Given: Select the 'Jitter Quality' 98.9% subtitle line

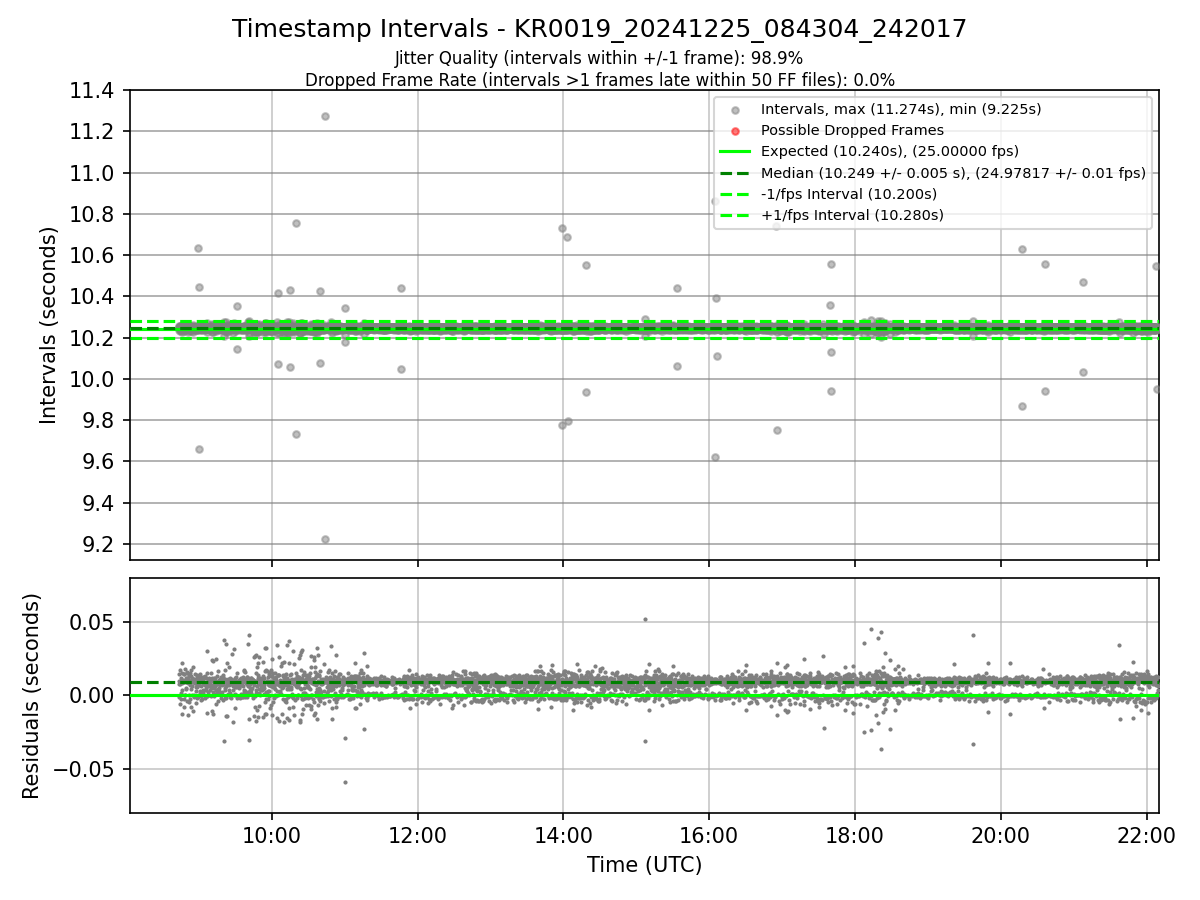Looking at the screenshot, I should pyautogui.click(x=599, y=58).
